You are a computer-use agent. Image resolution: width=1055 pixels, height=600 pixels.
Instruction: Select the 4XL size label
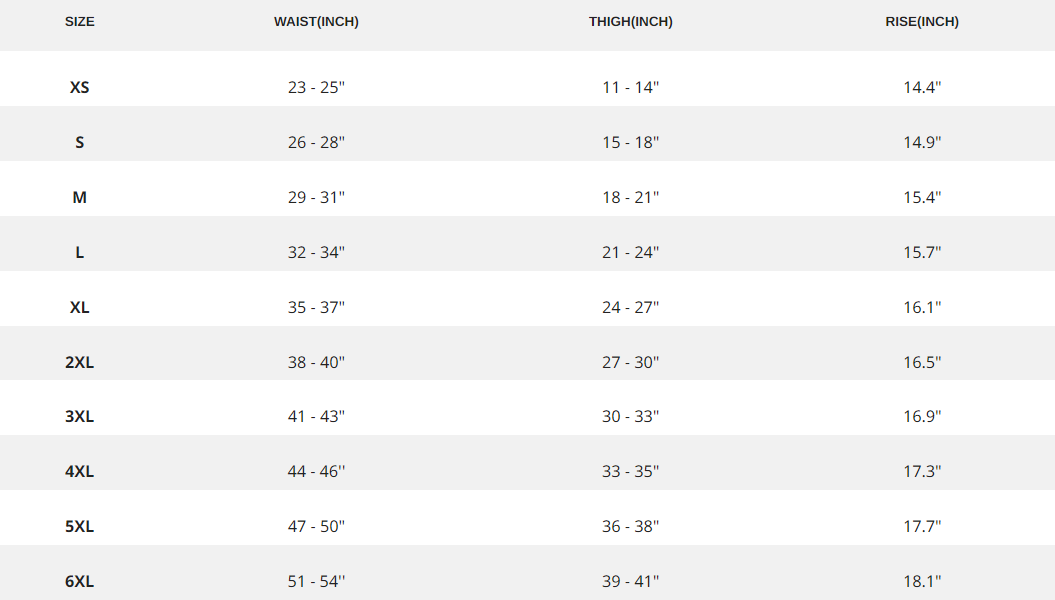pos(80,471)
